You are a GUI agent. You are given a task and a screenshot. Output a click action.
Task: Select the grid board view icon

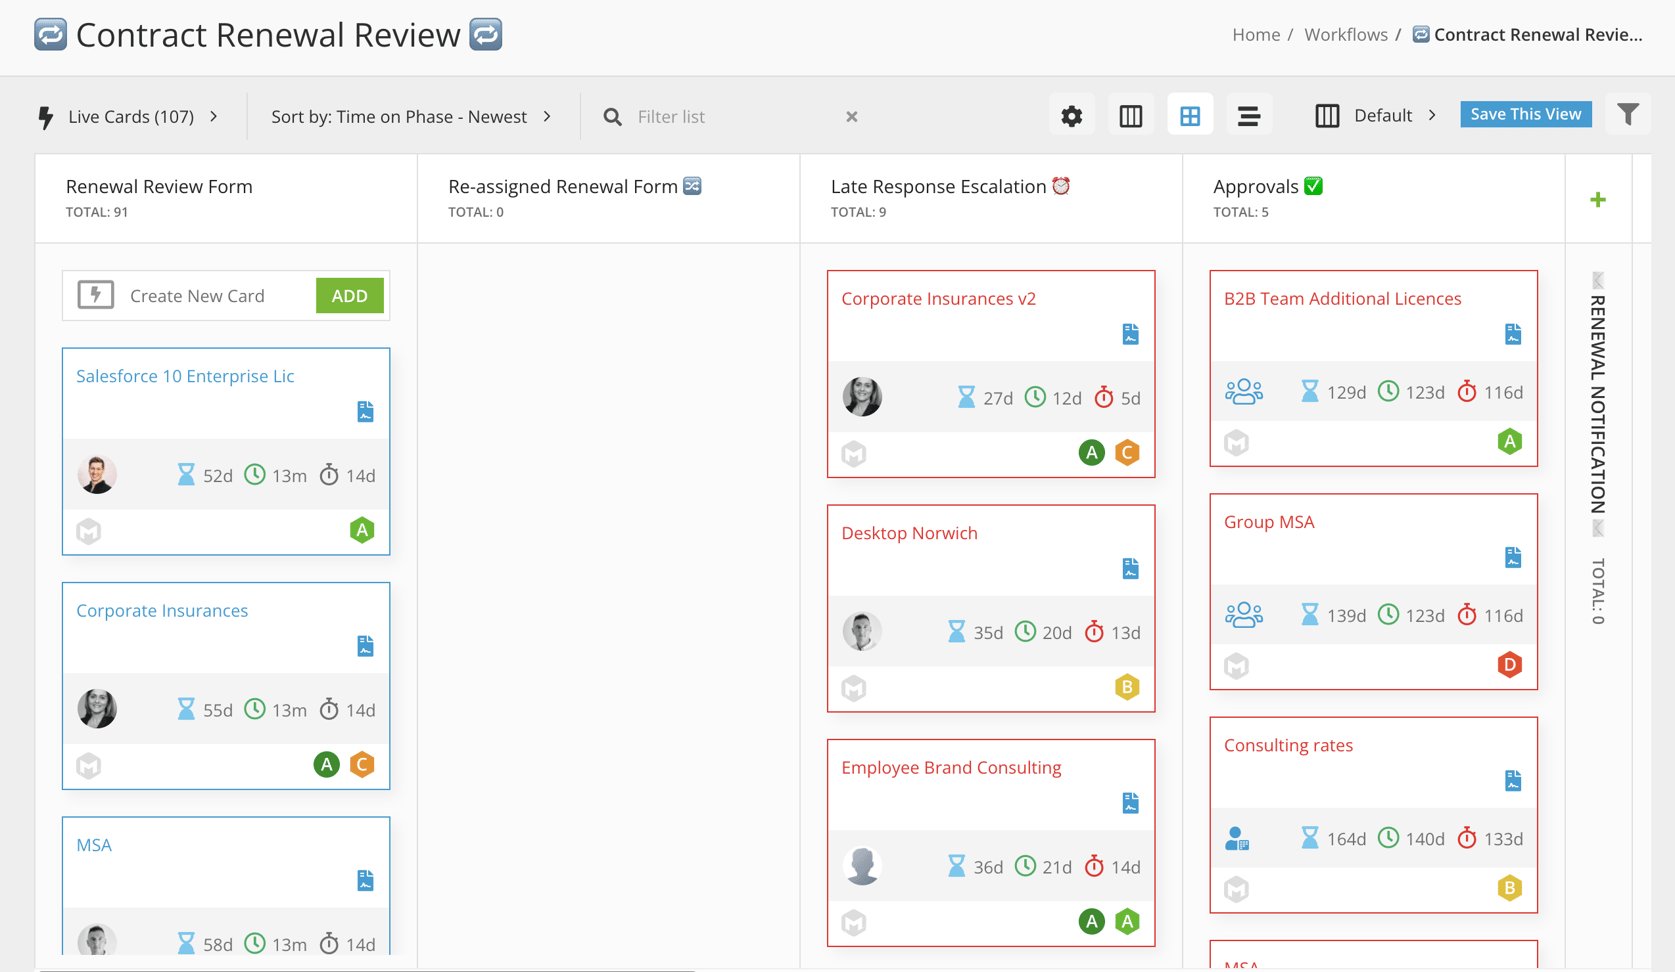coord(1190,114)
